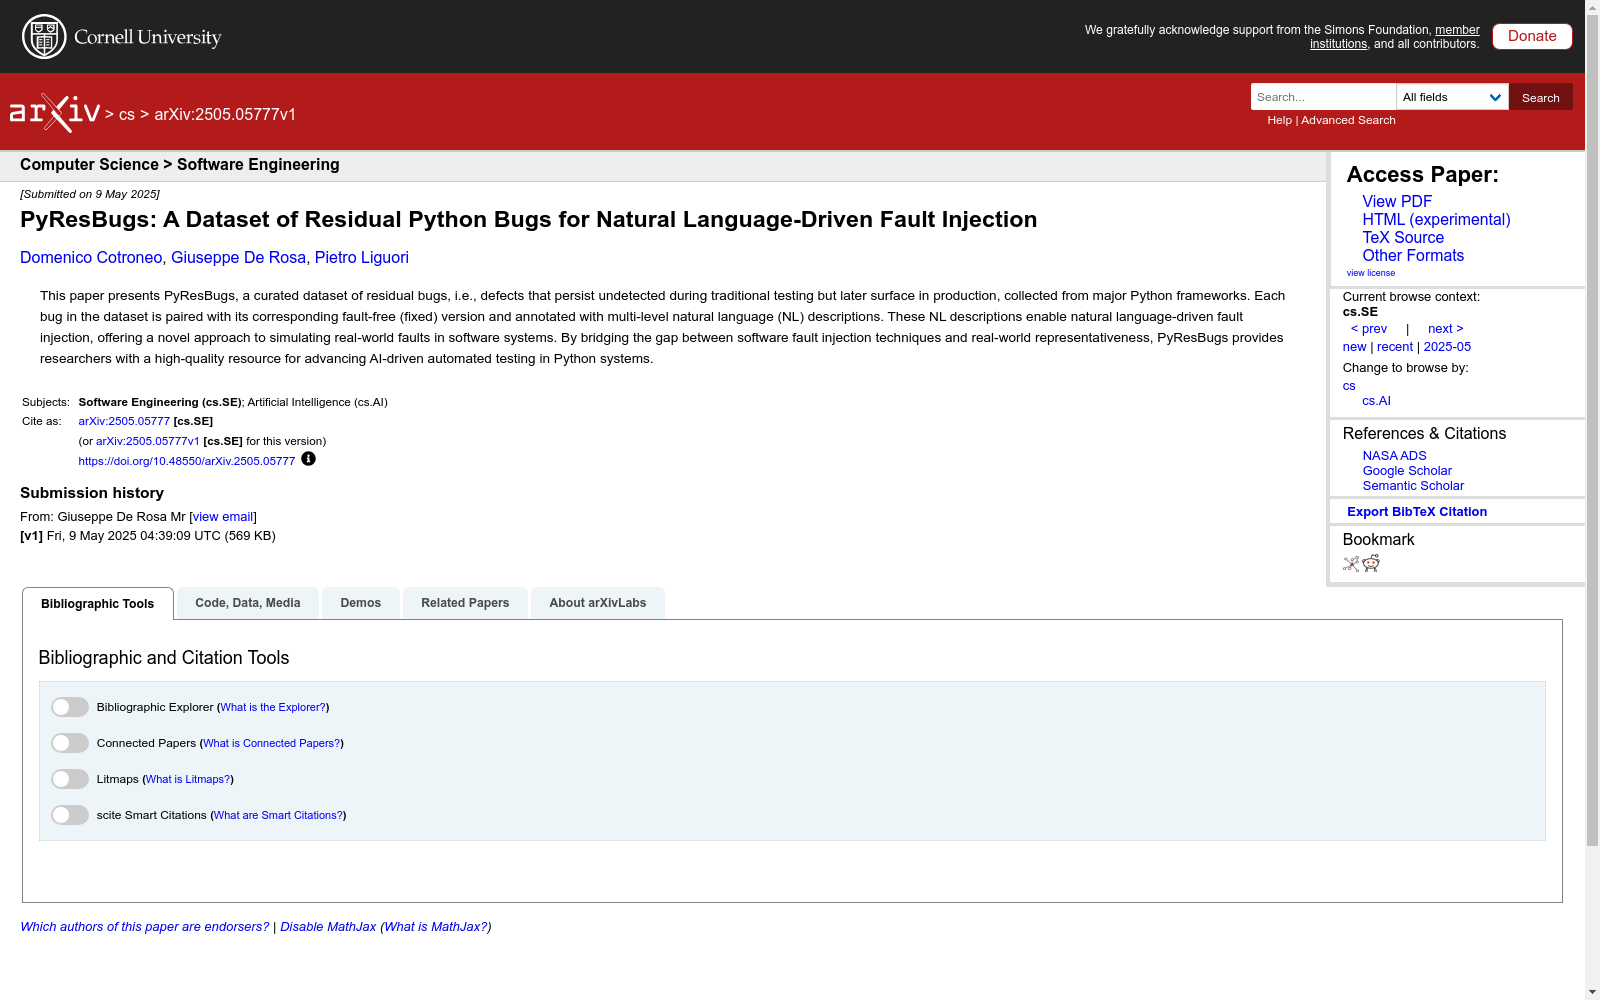Viewport: 1600px width, 1000px height.
Task: Open arXiv:2505.05777v1 version link
Action: coord(148,441)
